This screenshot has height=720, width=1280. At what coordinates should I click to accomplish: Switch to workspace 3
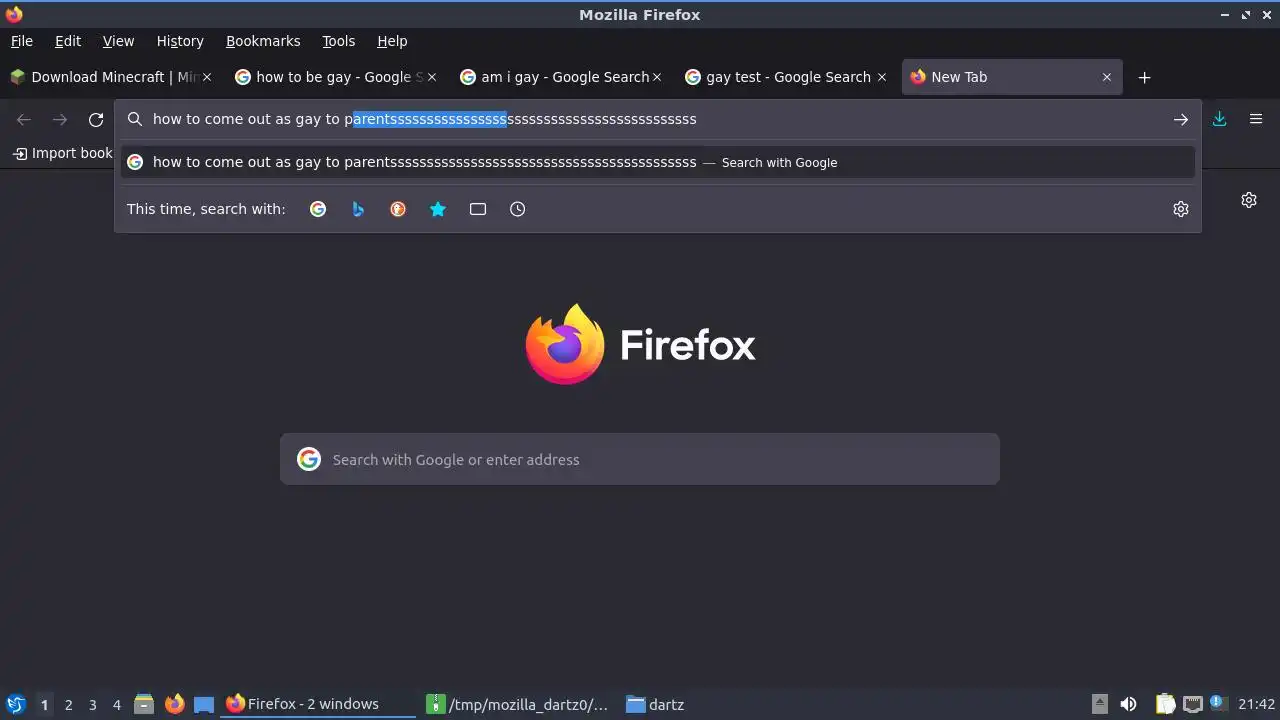point(92,704)
